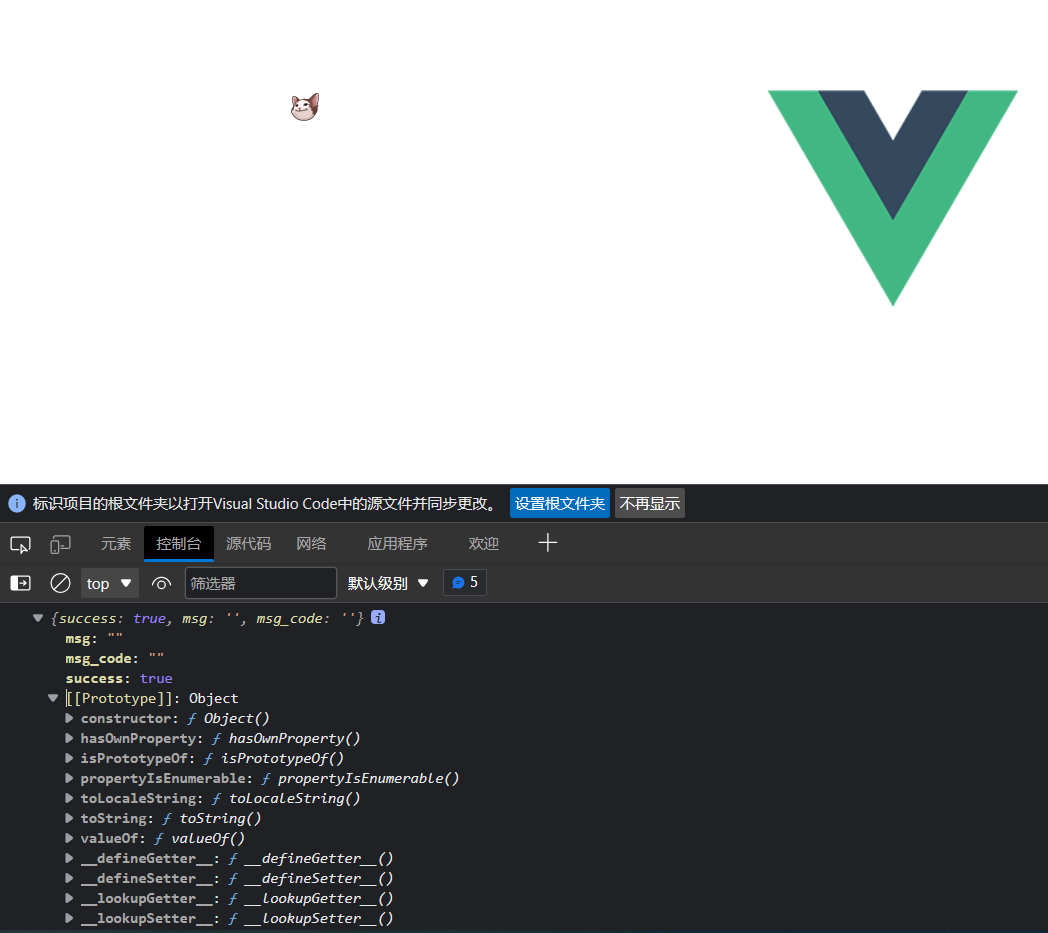Expand the __lookupGetter__ entry
1048x933 pixels.
[69, 898]
